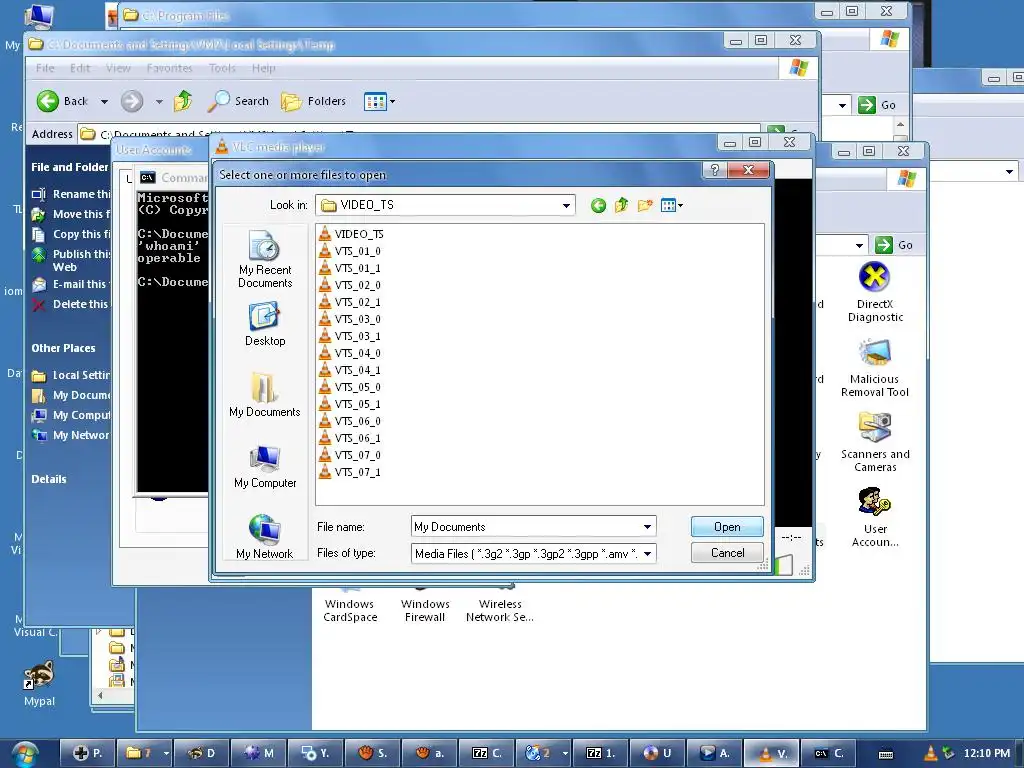The height and width of the screenshot is (768, 1024).
Task: Click My Computer link under Other Places
Action: (71, 415)
